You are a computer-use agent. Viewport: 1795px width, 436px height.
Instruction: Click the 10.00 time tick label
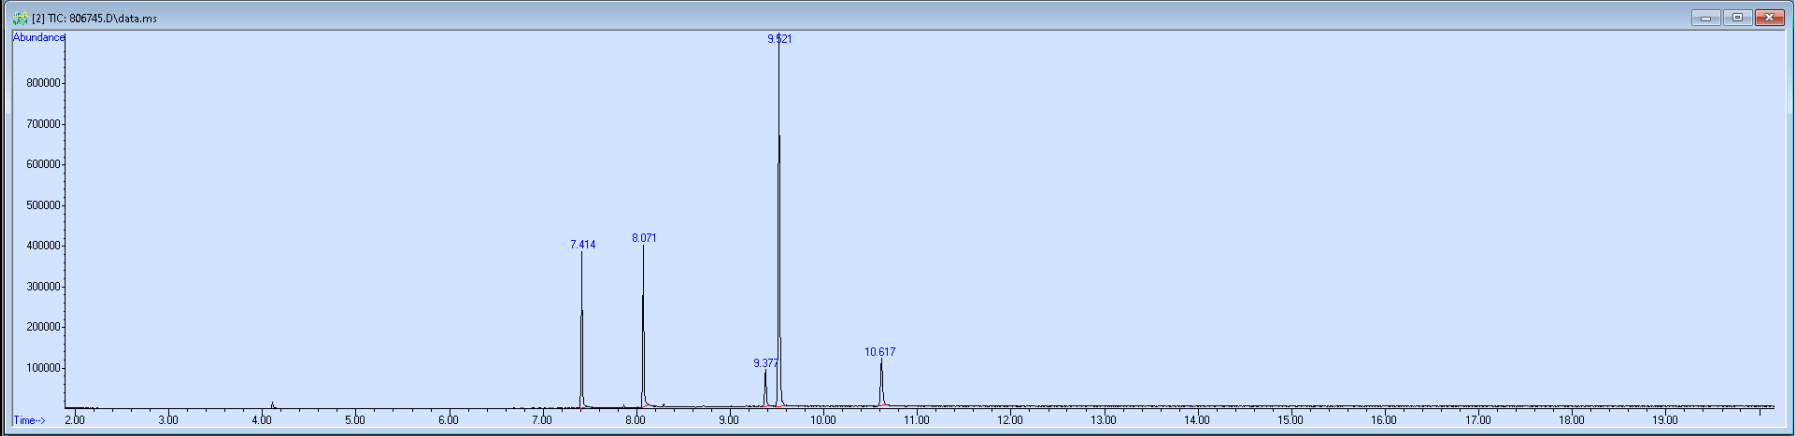point(823,420)
